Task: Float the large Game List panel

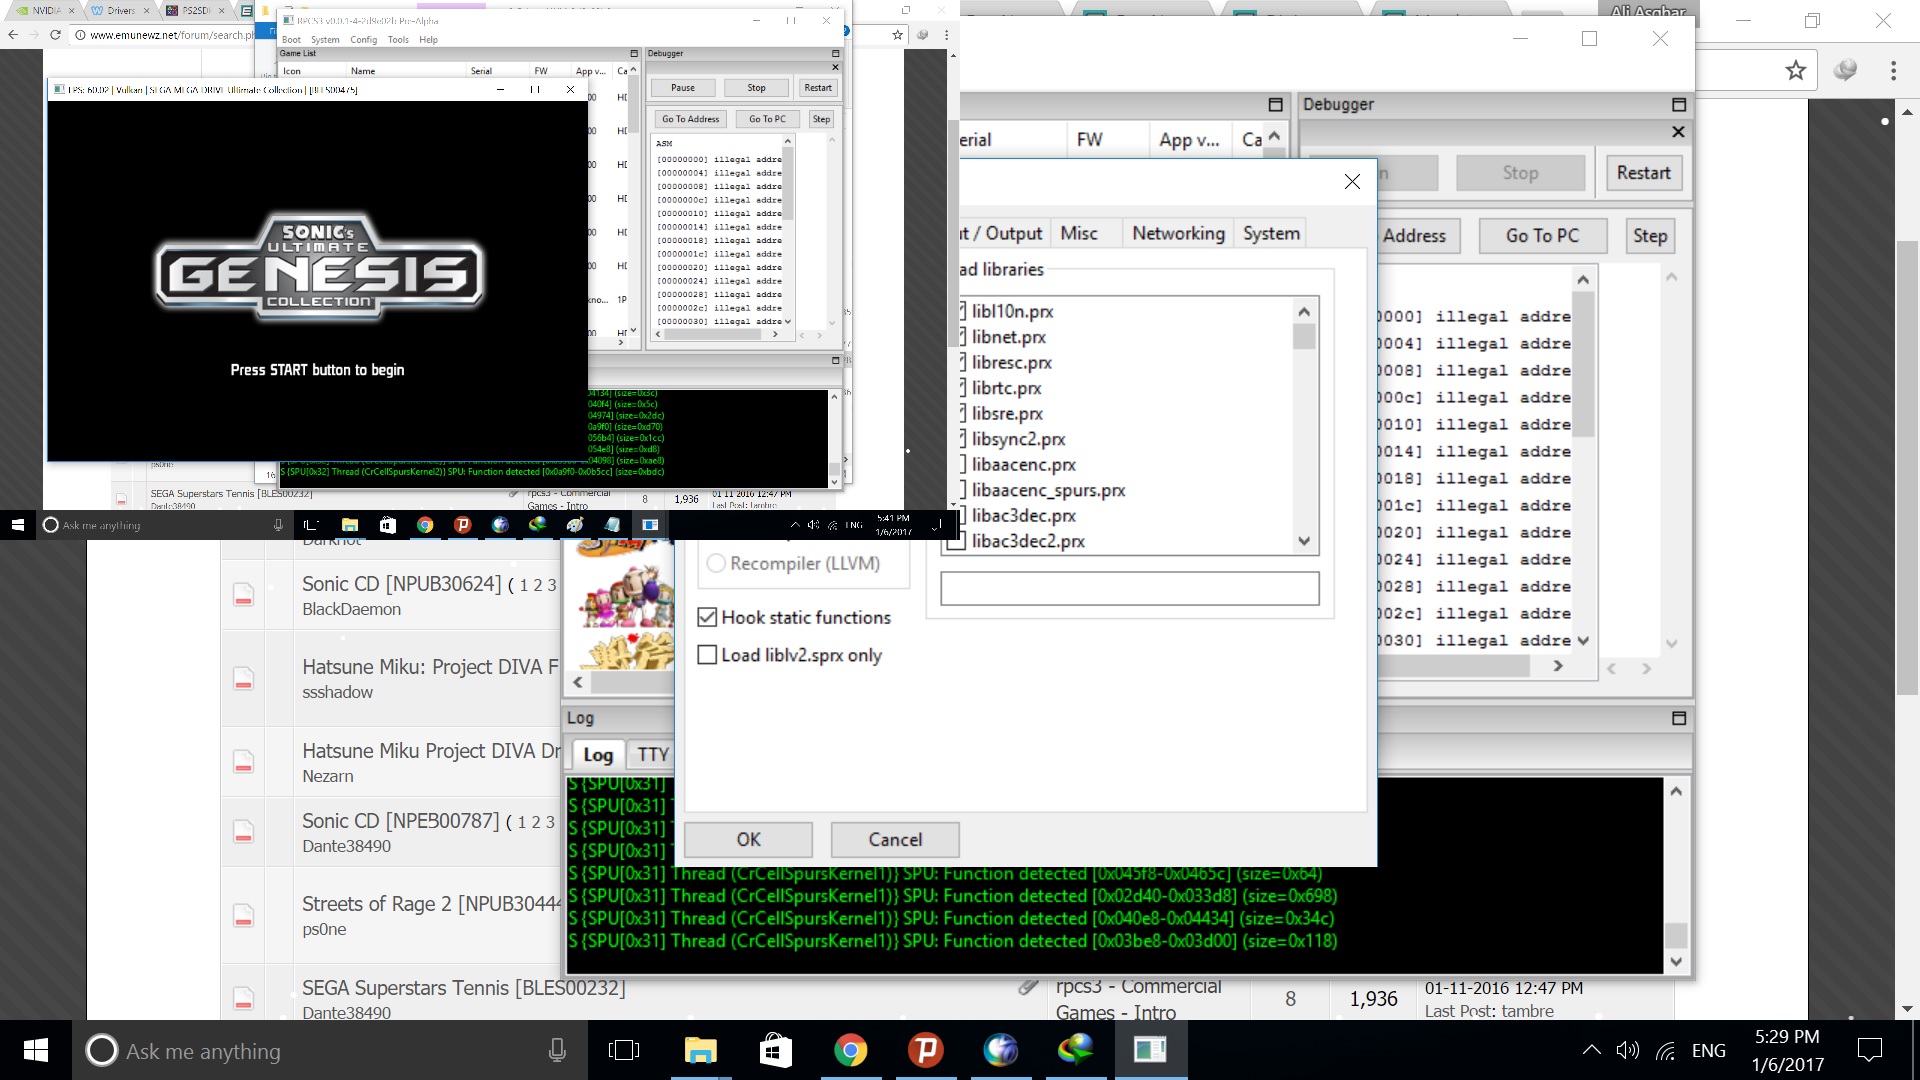Action: 1275,104
